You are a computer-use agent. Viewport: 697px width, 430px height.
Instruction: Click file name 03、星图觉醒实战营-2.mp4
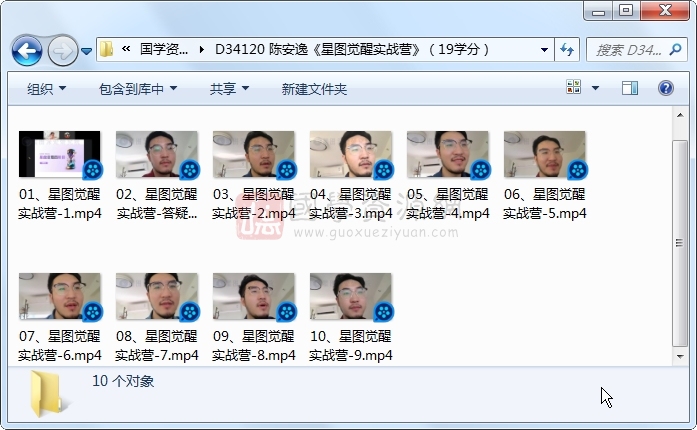coord(254,204)
